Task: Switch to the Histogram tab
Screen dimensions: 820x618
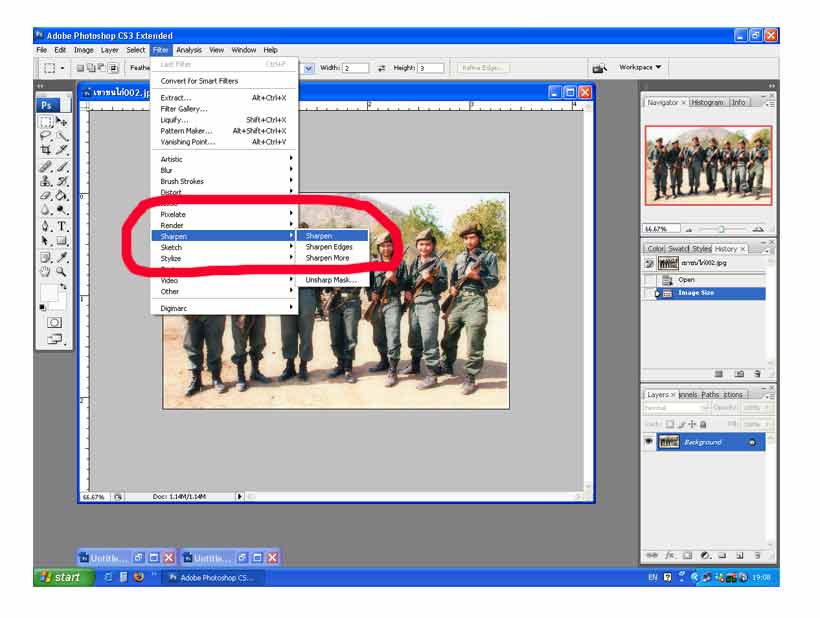Action: pyautogui.click(x=707, y=102)
